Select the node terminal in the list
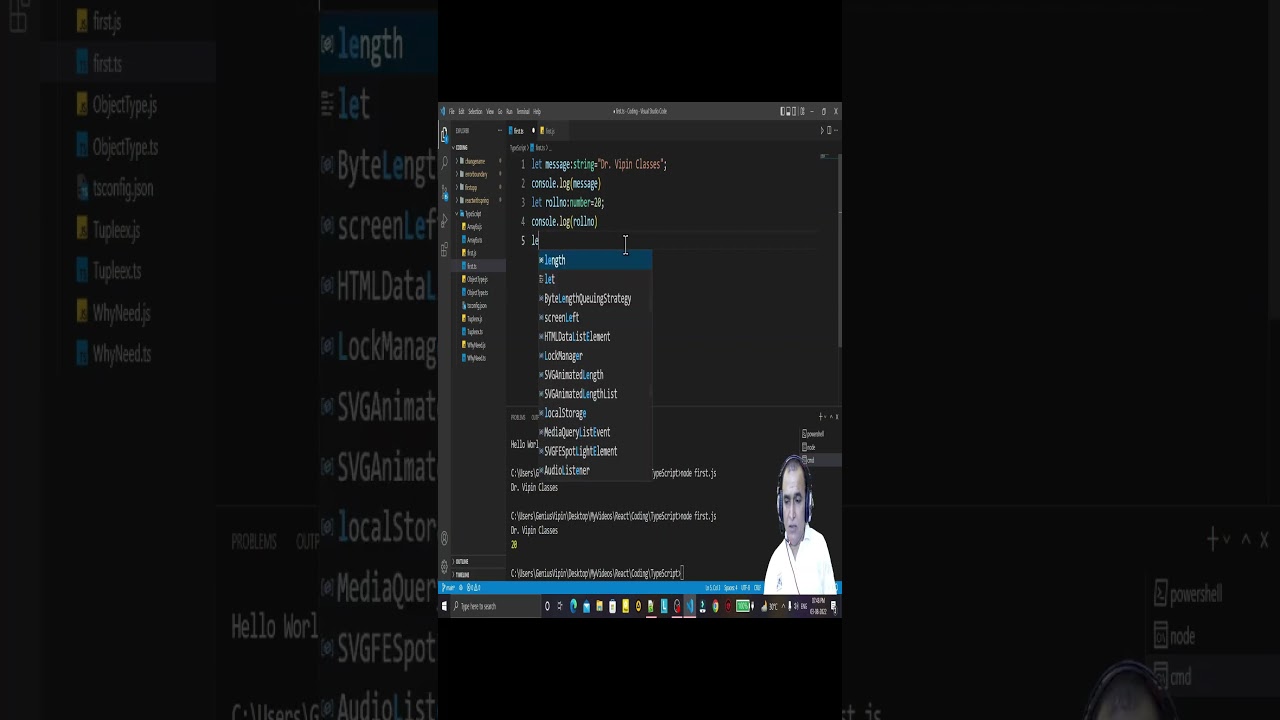Image resolution: width=1280 pixels, height=720 pixels. pos(820,447)
